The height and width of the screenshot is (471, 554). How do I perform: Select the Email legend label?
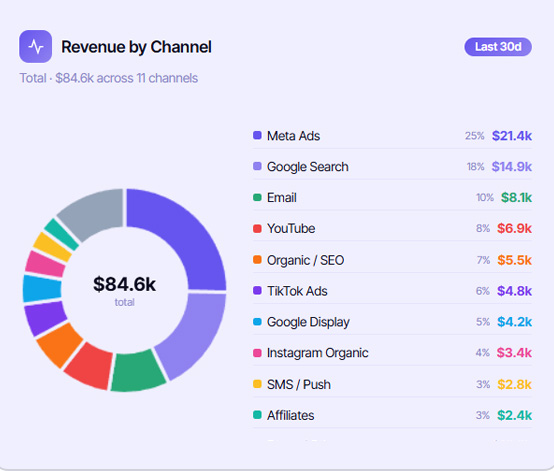282,198
